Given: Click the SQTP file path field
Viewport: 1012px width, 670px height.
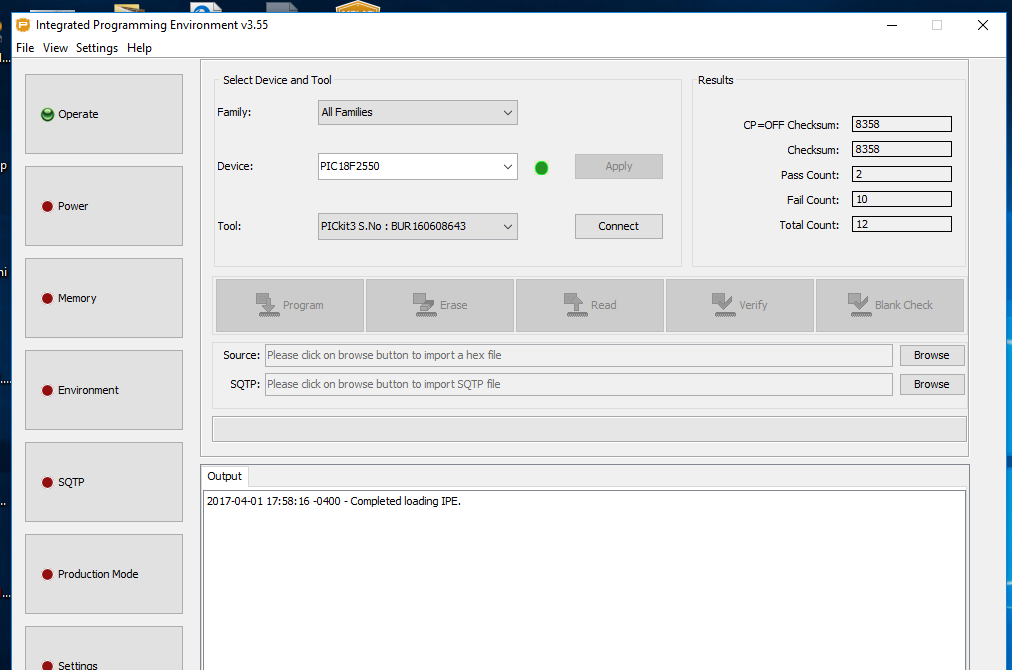Looking at the screenshot, I should (x=579, y=385).
